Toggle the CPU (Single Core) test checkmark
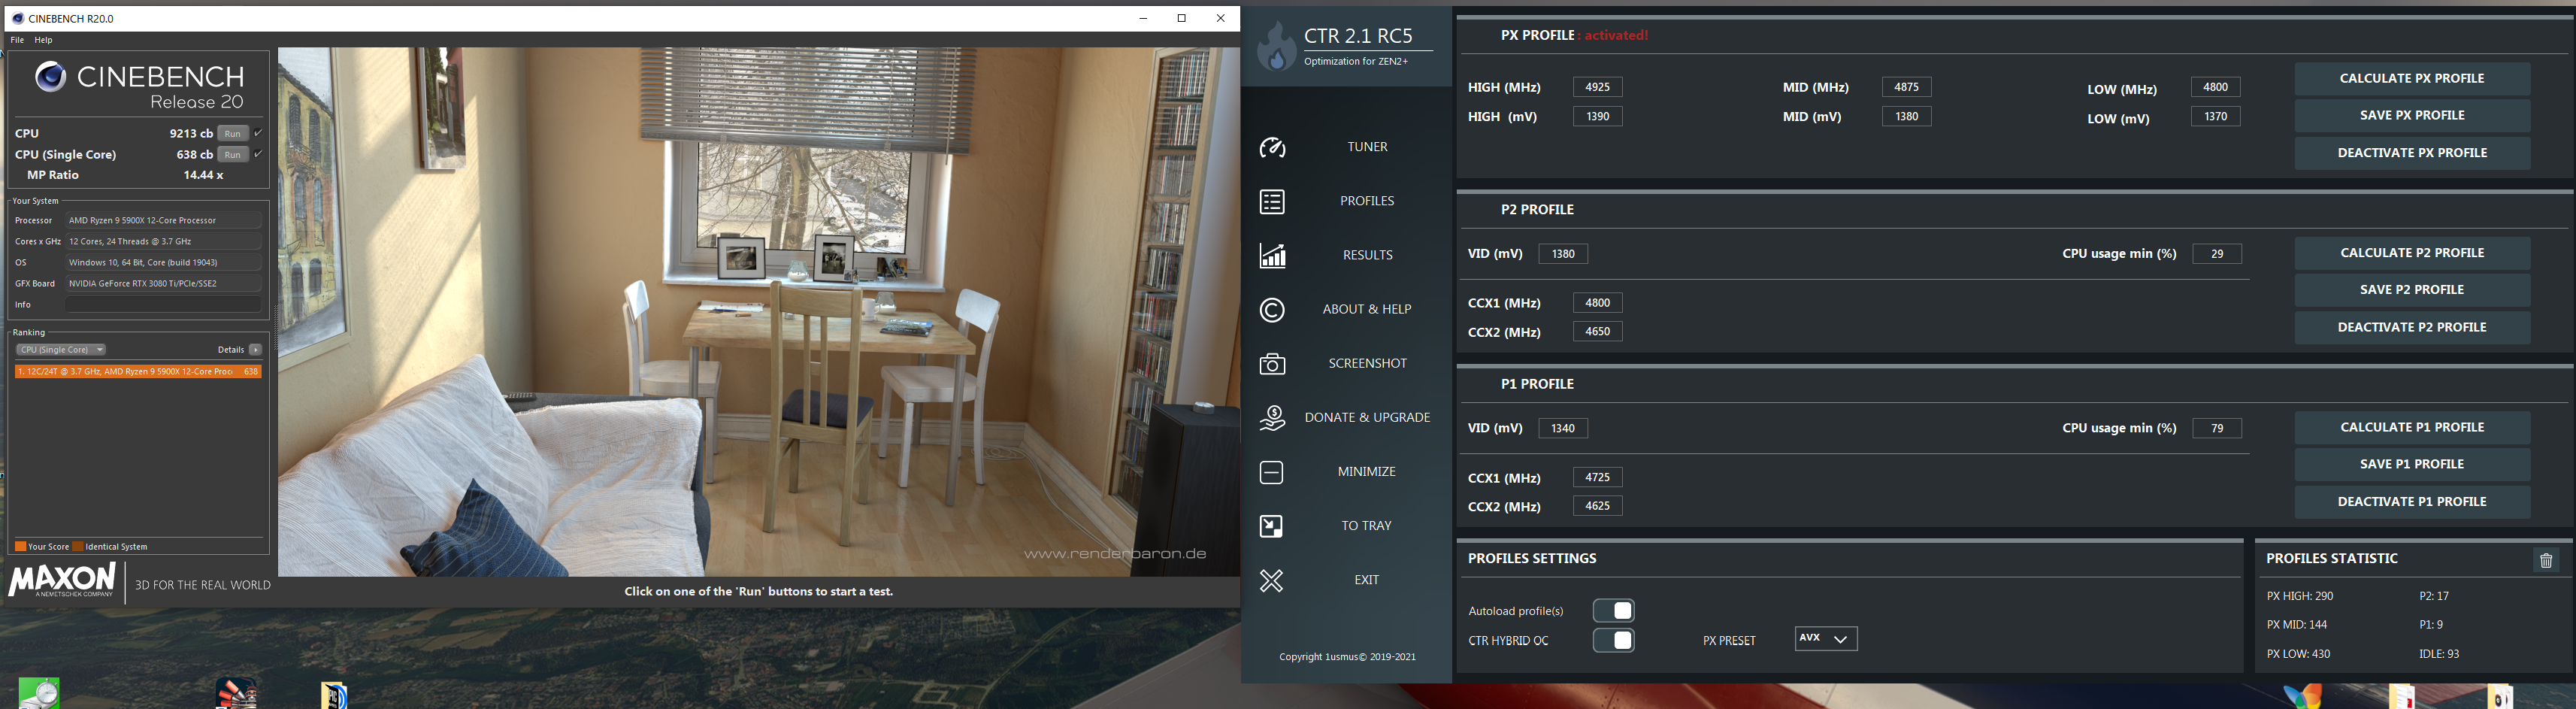 pos(258,154)
